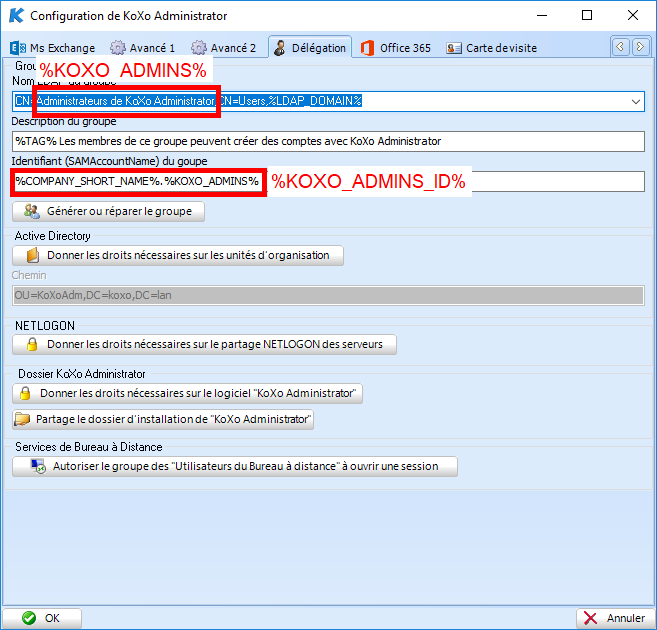Click the folder icon on unités d'organisation button
This screenshot has width=657, height=630.
(33, 255)
